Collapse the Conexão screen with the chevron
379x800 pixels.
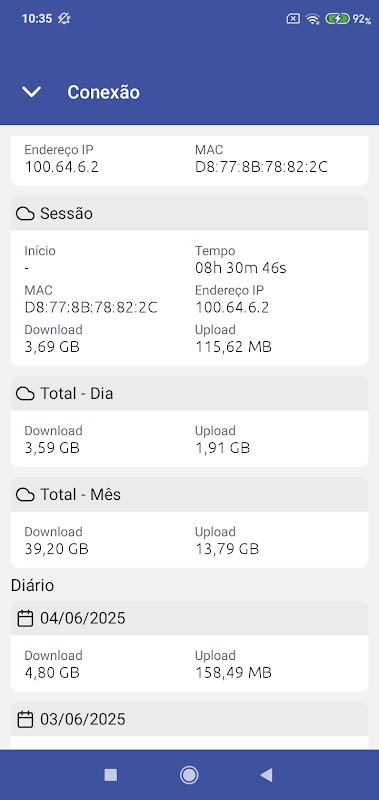(32, 92)
